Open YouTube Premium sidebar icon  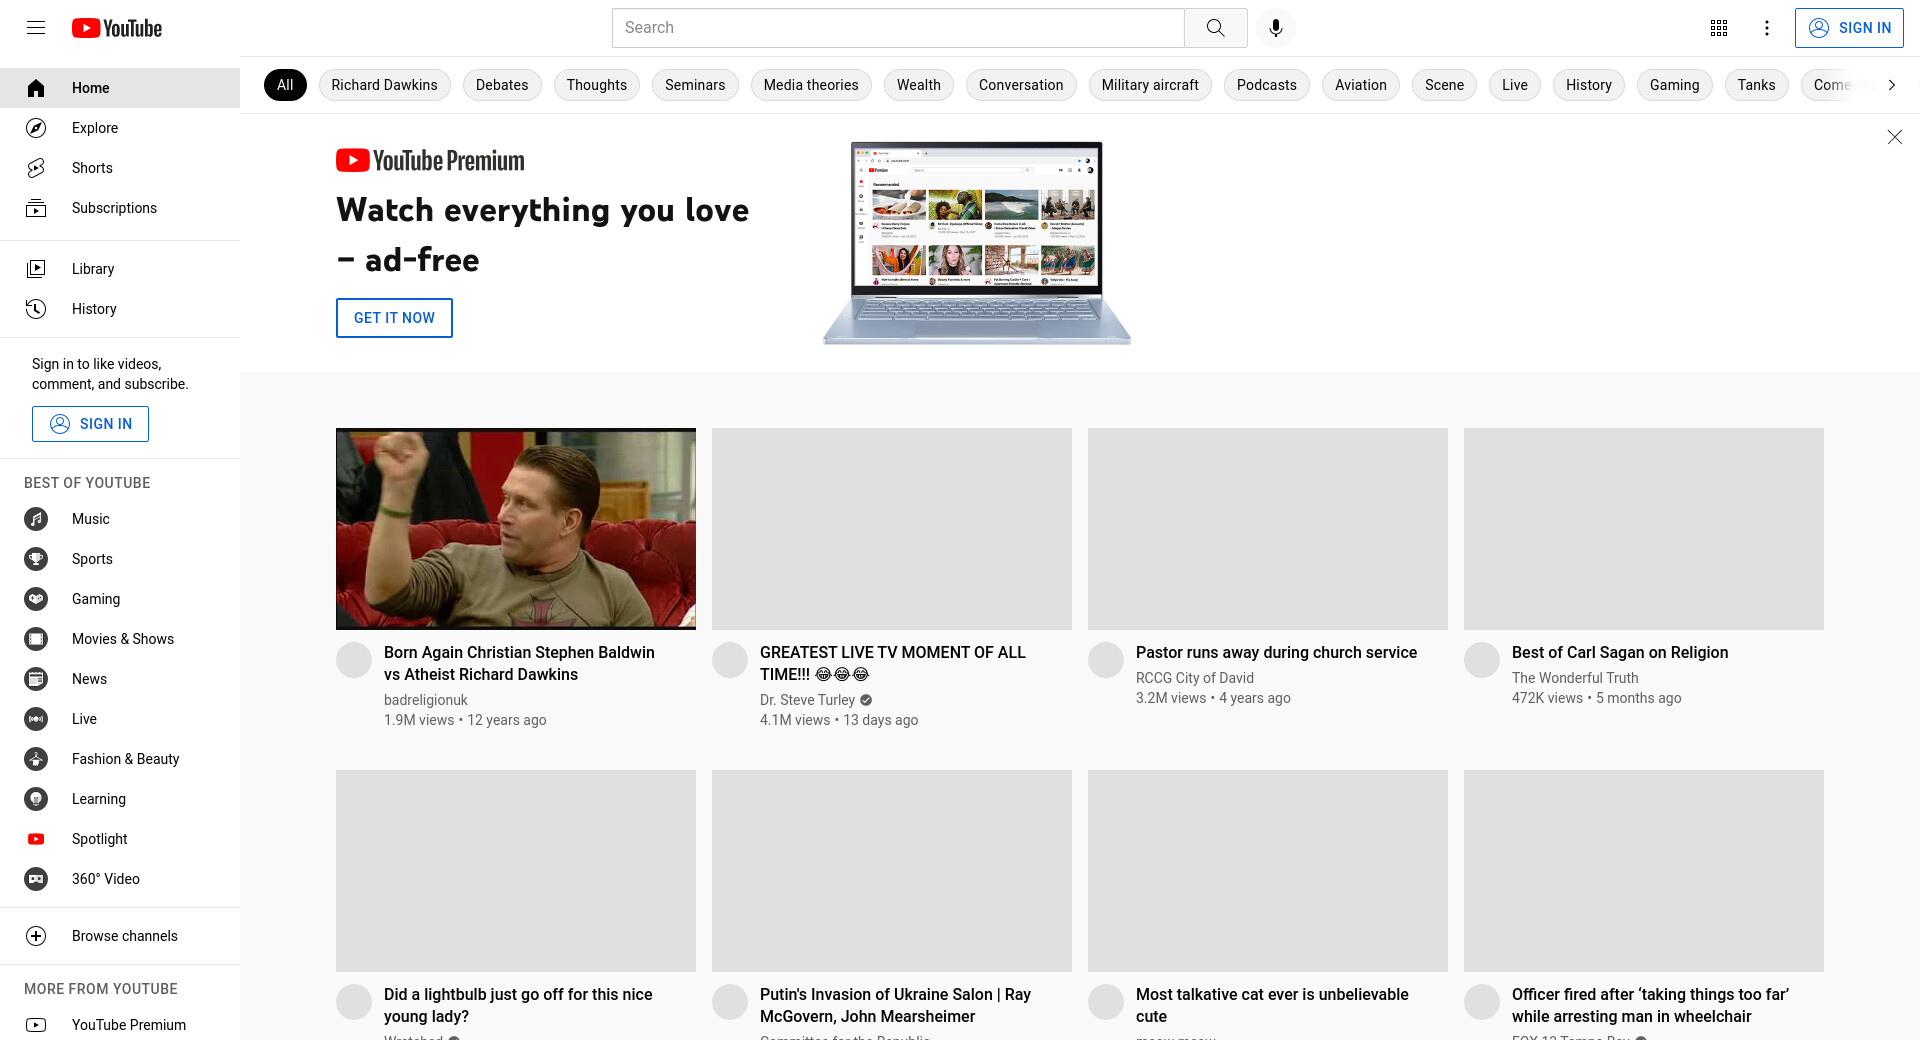36,1025
